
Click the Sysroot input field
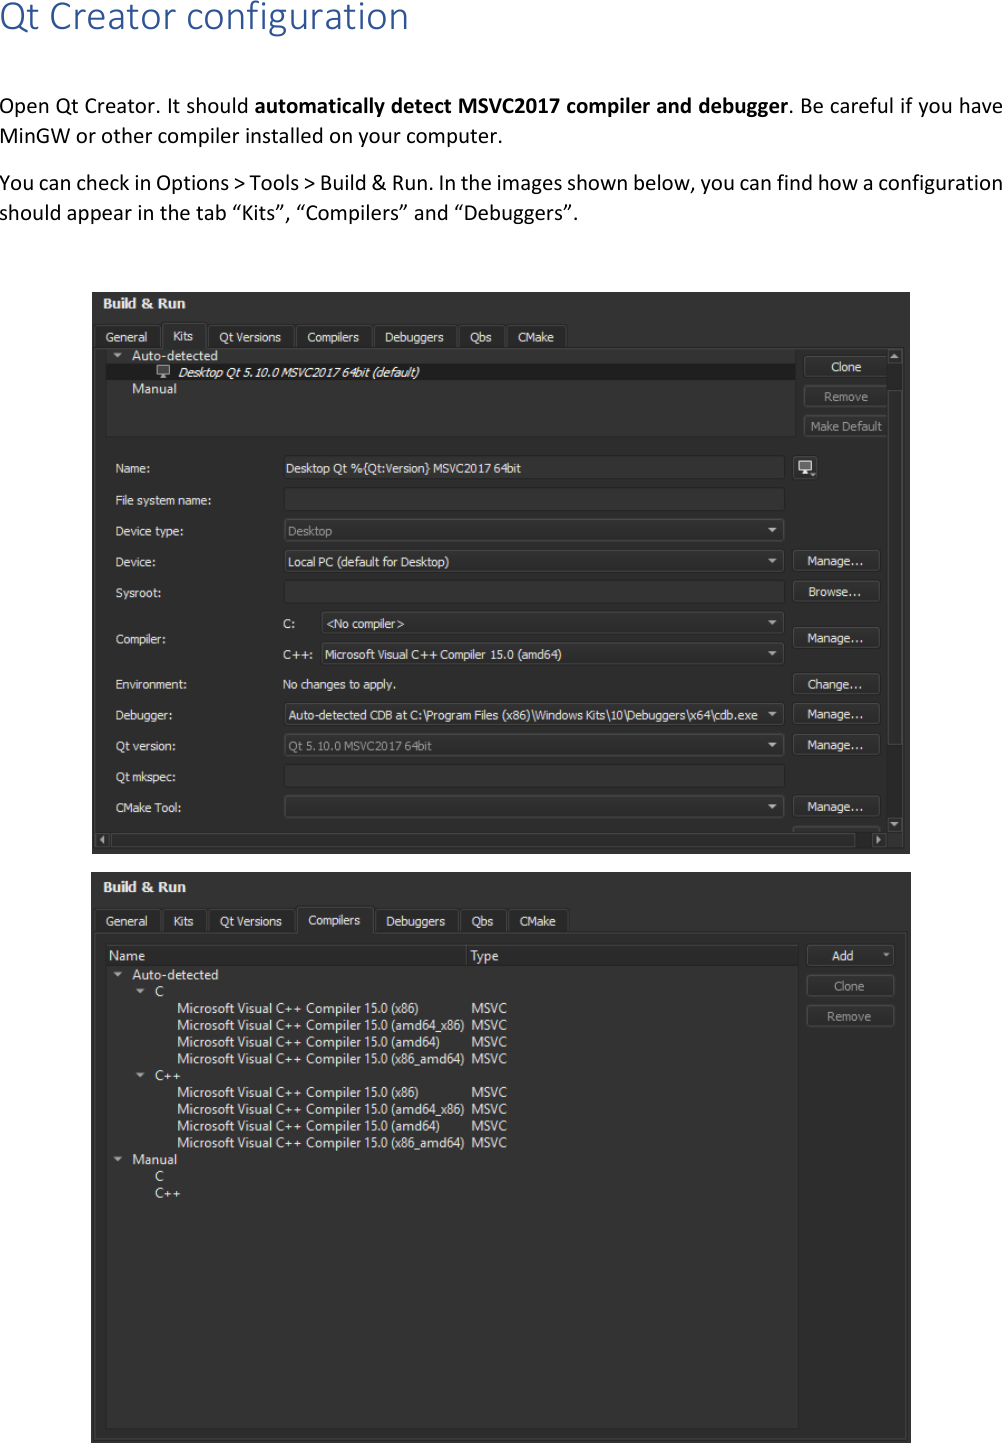pyautogui.click(x=534, y=592)
